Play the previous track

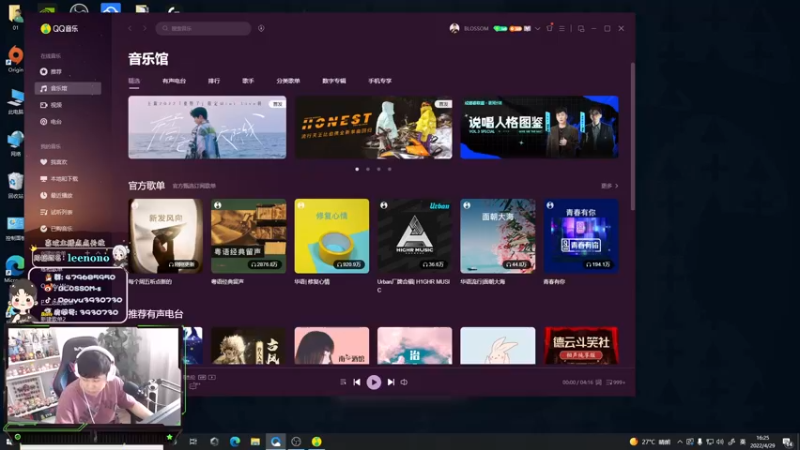coord(357,382)
